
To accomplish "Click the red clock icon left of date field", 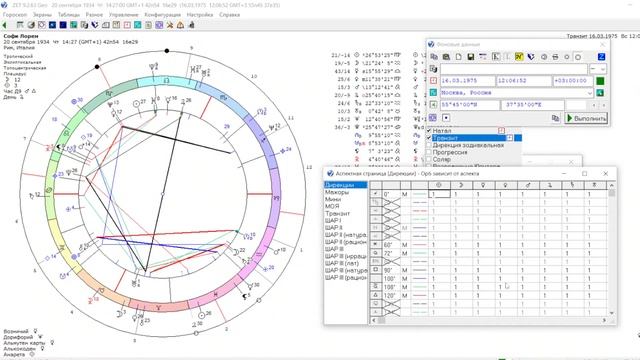I will coord(433,81).
